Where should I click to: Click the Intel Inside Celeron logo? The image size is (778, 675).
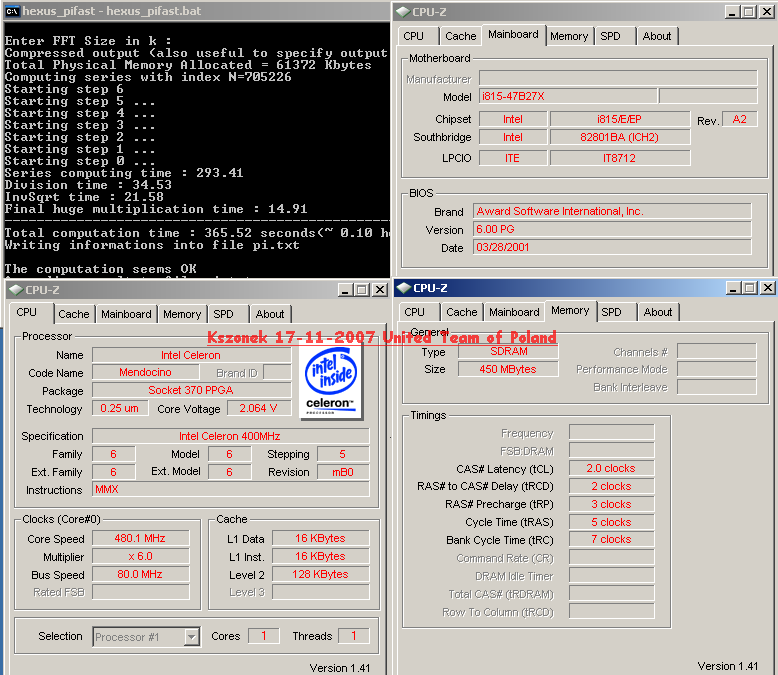tap(331, 381)
